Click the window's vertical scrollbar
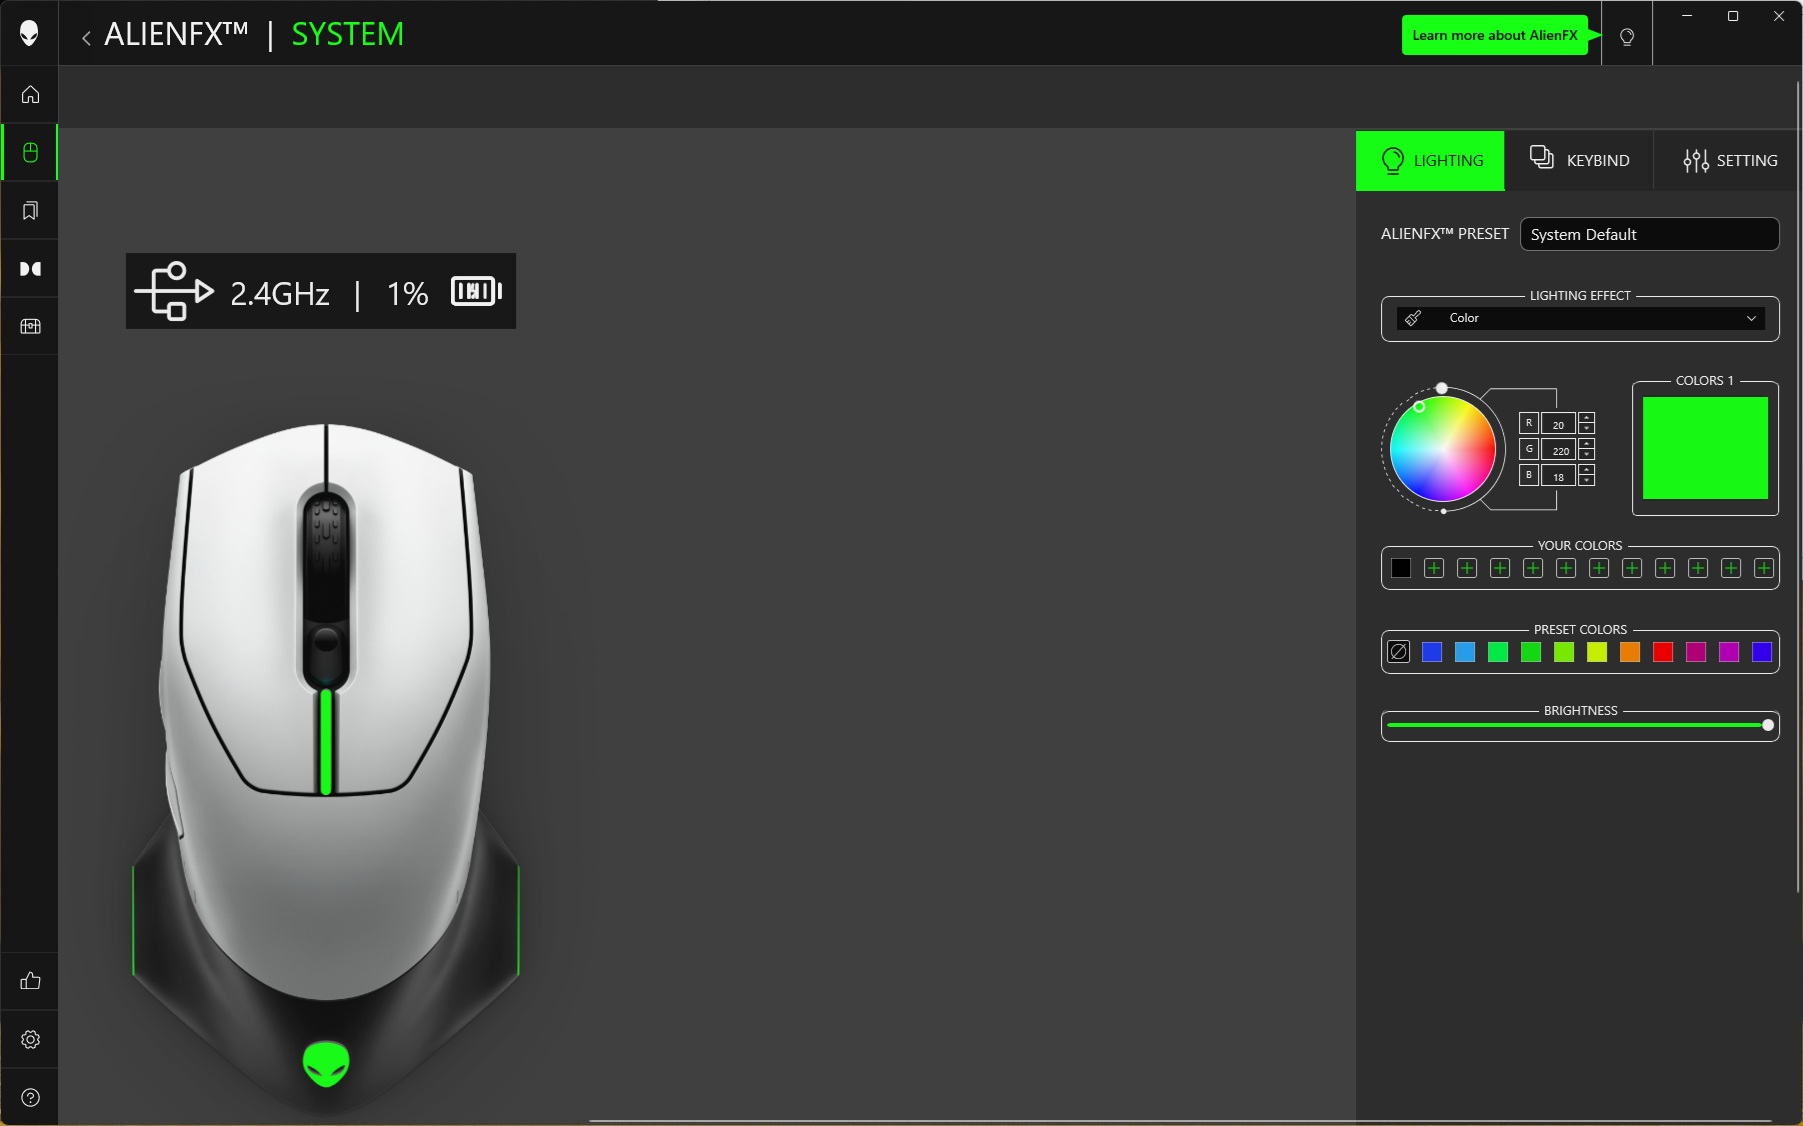 click(1798, 485)
